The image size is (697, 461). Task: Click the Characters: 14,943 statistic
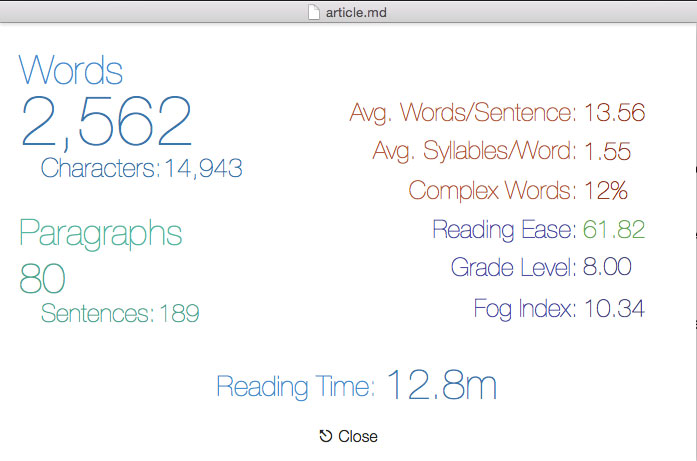pos(141,168)
